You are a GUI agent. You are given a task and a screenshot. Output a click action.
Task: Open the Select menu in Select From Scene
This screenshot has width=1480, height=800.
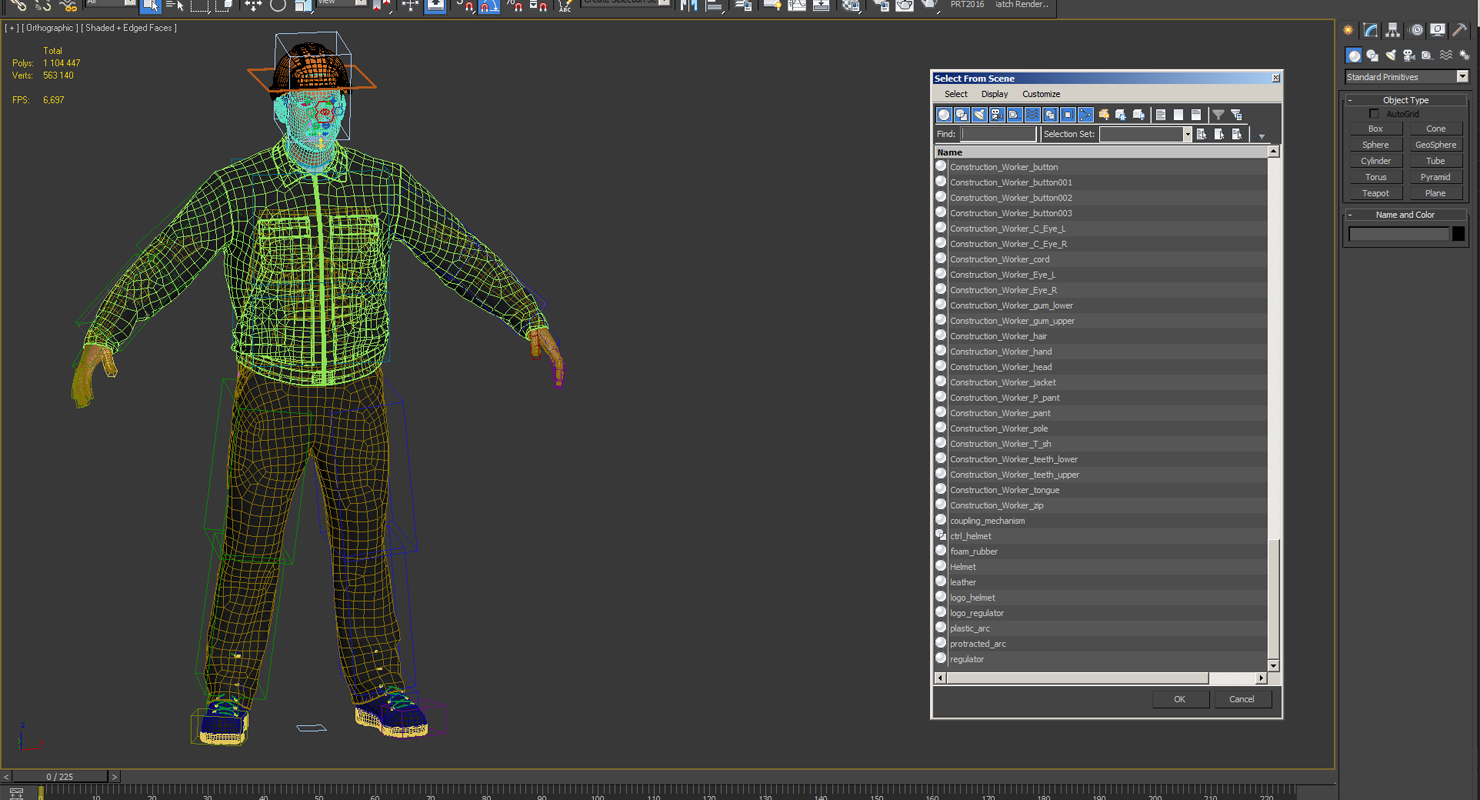[x=956, y=94]
